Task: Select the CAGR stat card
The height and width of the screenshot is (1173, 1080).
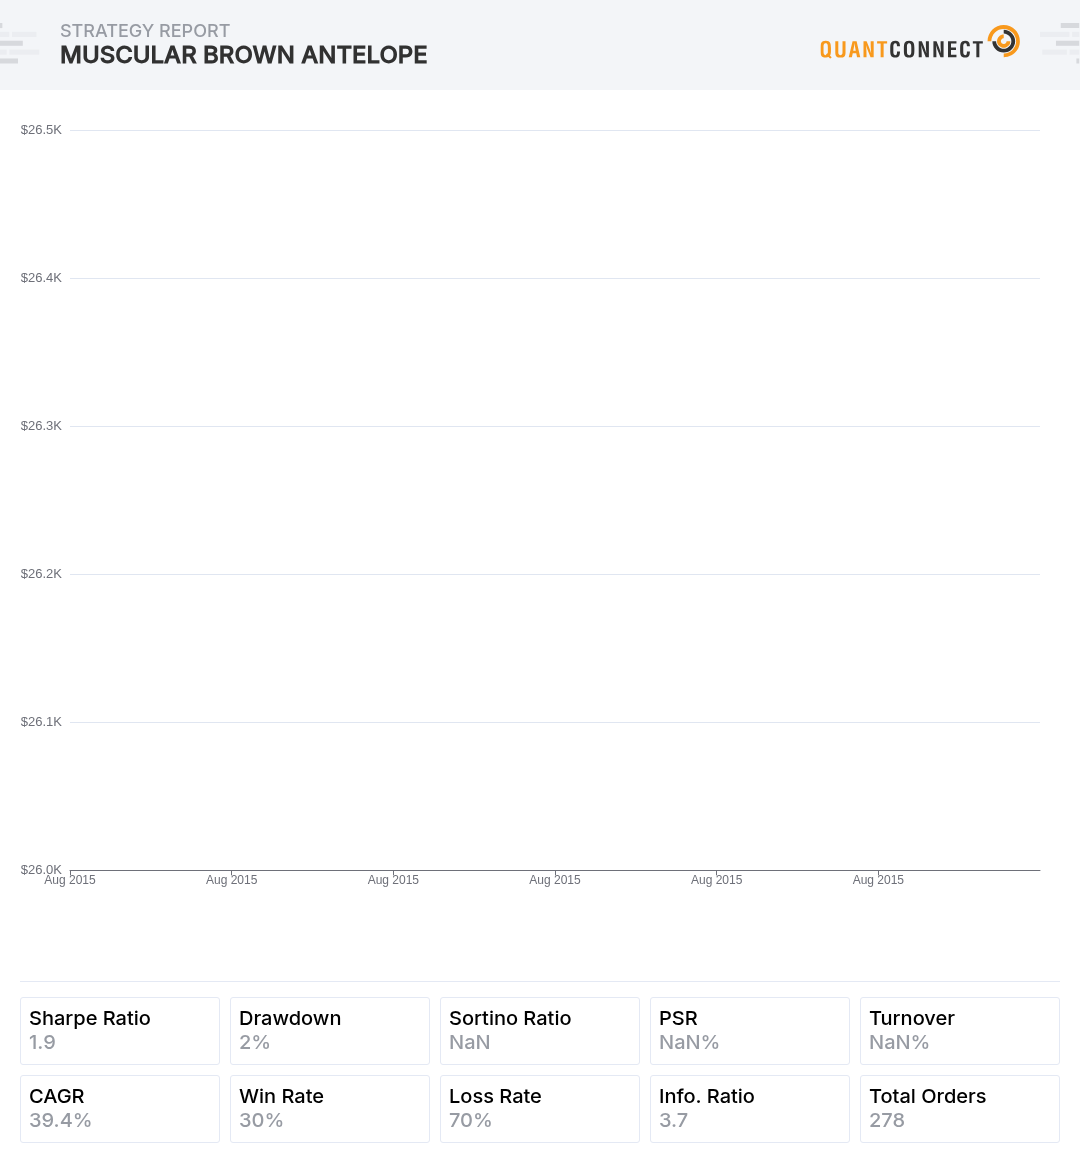Action: [x=120, y=1108]
